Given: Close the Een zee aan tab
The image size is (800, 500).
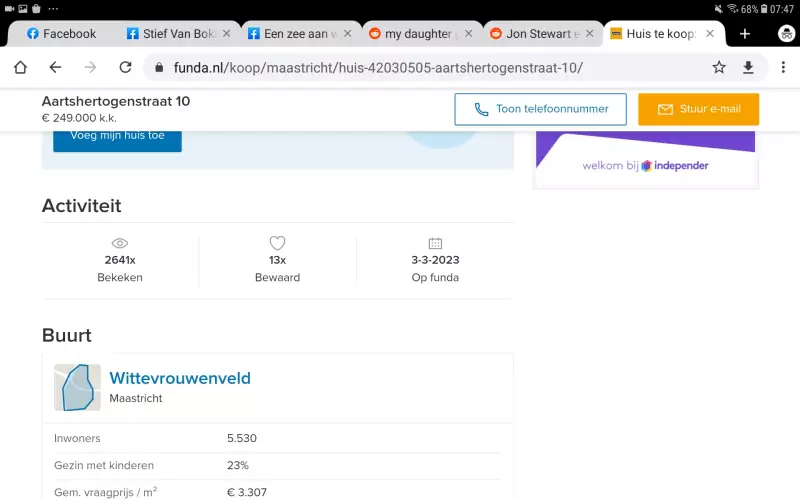Looking at the screenshot, I should (x=347, y=34).
